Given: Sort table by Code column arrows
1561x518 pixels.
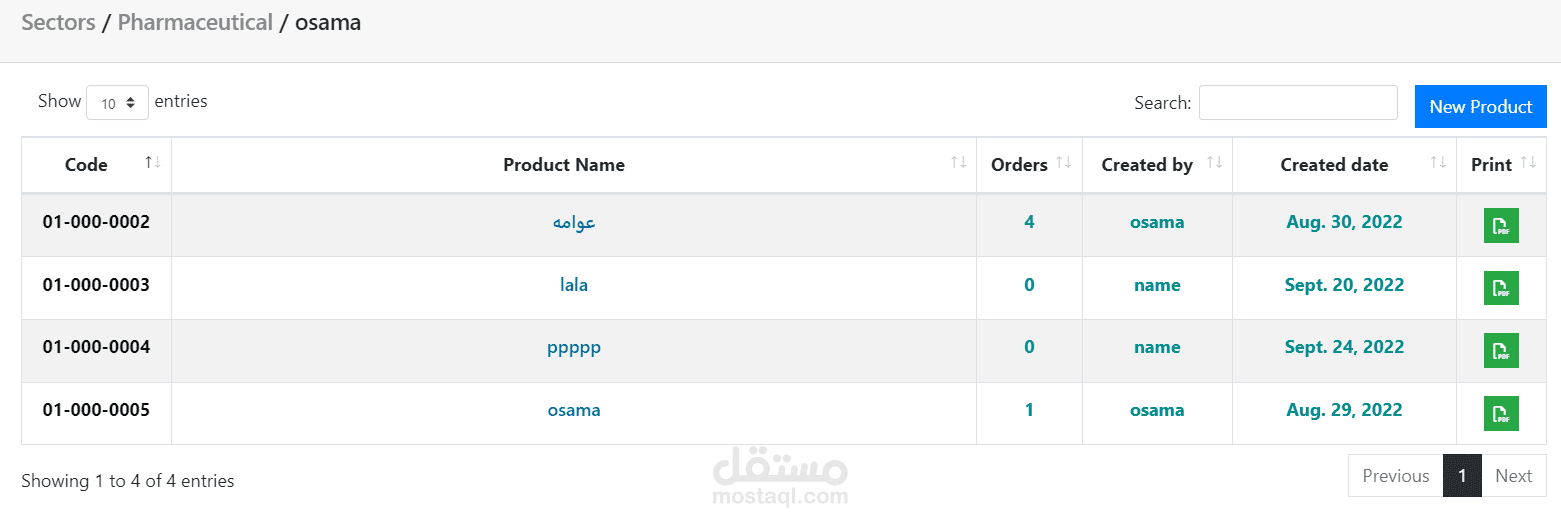Looking at the screenshot, I should point(153,162).
